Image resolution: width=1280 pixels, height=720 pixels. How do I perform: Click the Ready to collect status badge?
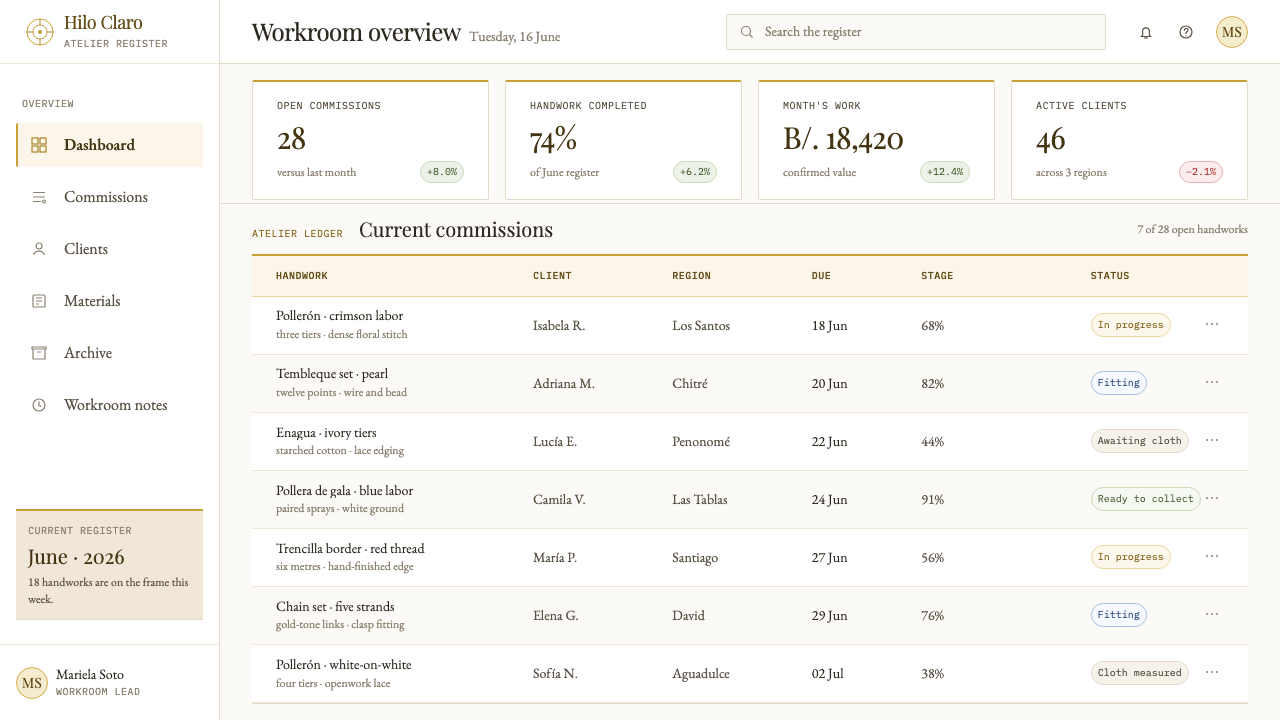tap(1145, 499)
